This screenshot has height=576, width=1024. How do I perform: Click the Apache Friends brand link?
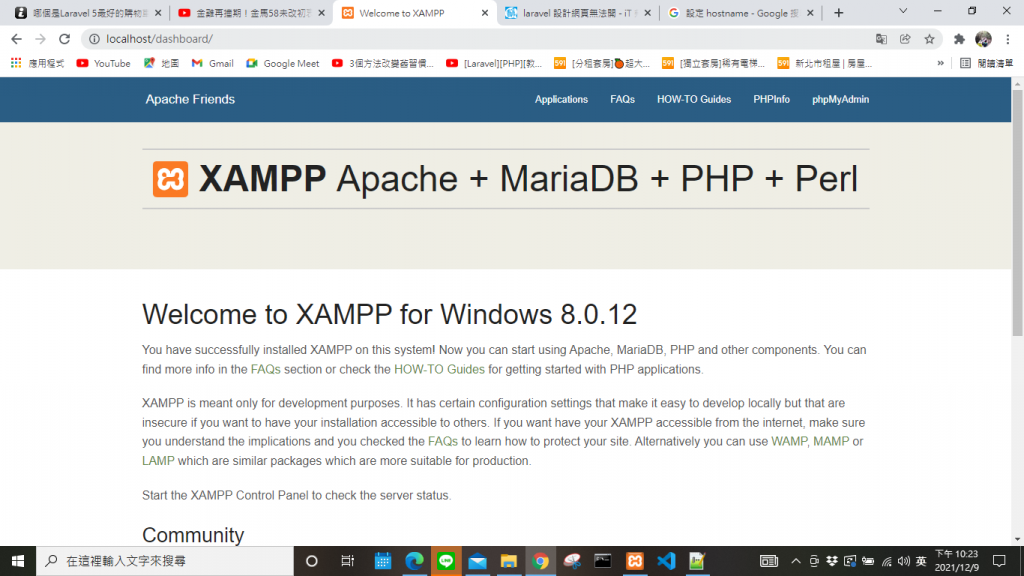[x=190, y=99]
